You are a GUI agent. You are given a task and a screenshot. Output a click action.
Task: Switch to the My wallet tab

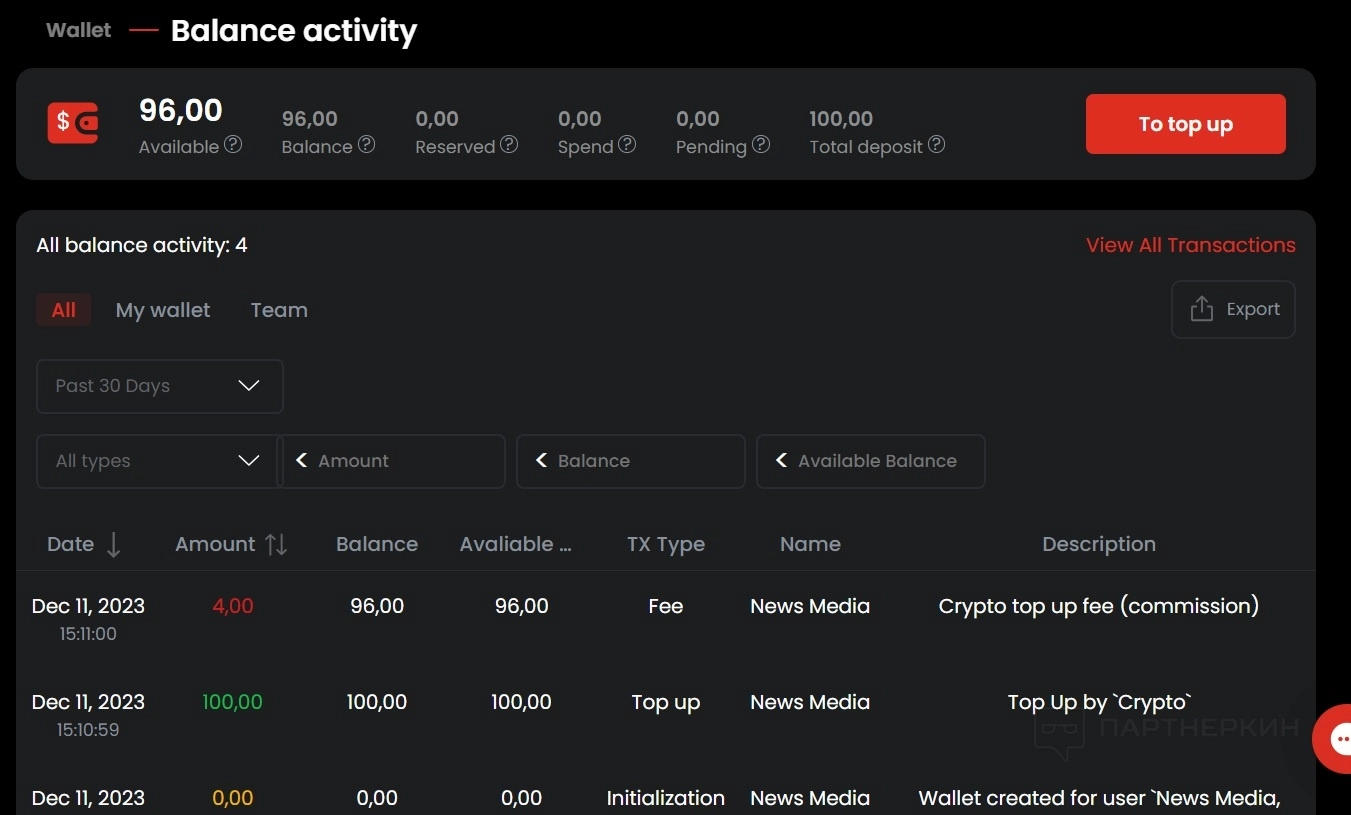[x=163, y=310]
